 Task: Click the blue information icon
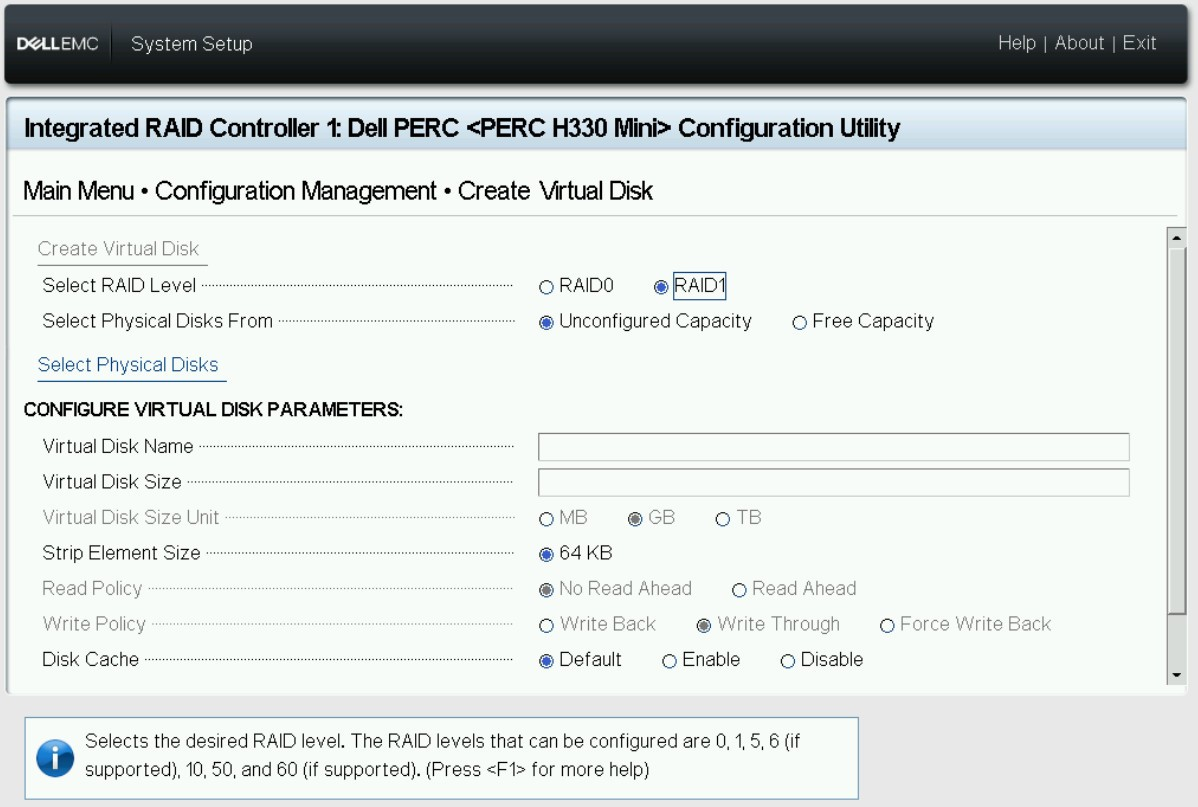(55, 758)
